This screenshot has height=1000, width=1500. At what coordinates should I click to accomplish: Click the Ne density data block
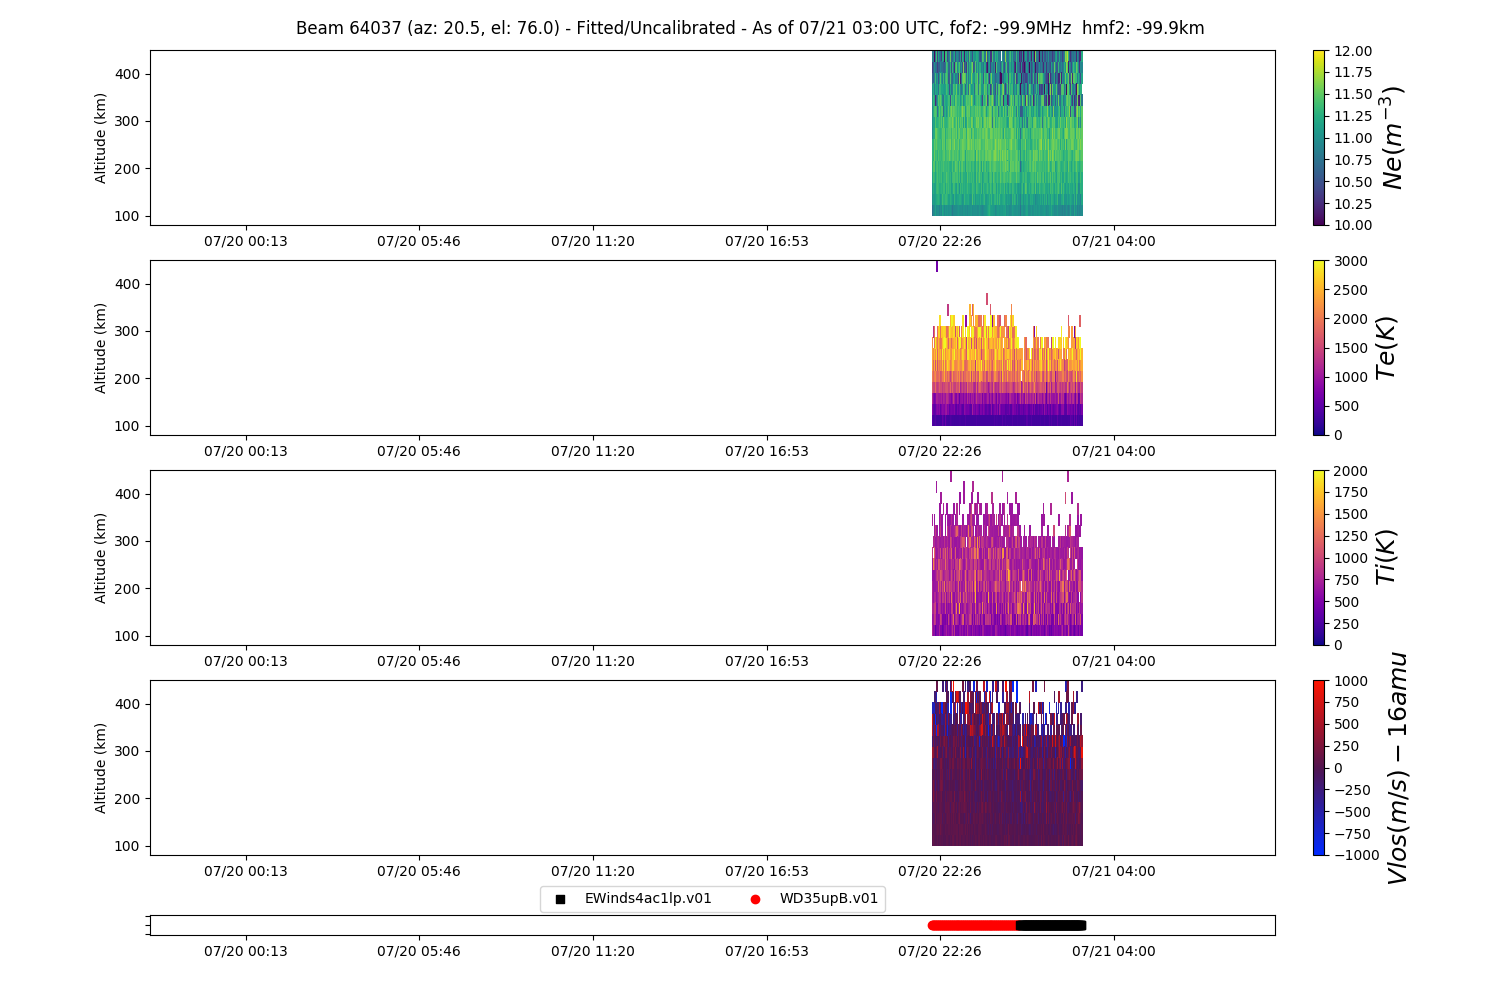click(1007, 133)
